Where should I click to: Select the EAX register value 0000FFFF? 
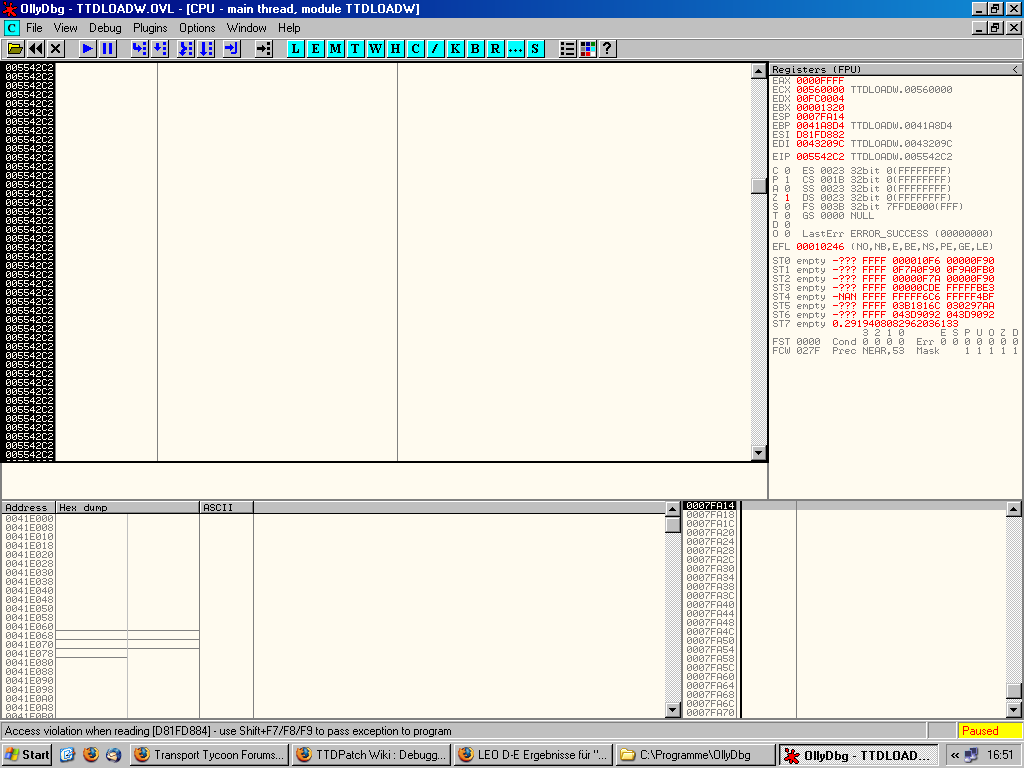[820, 81]
